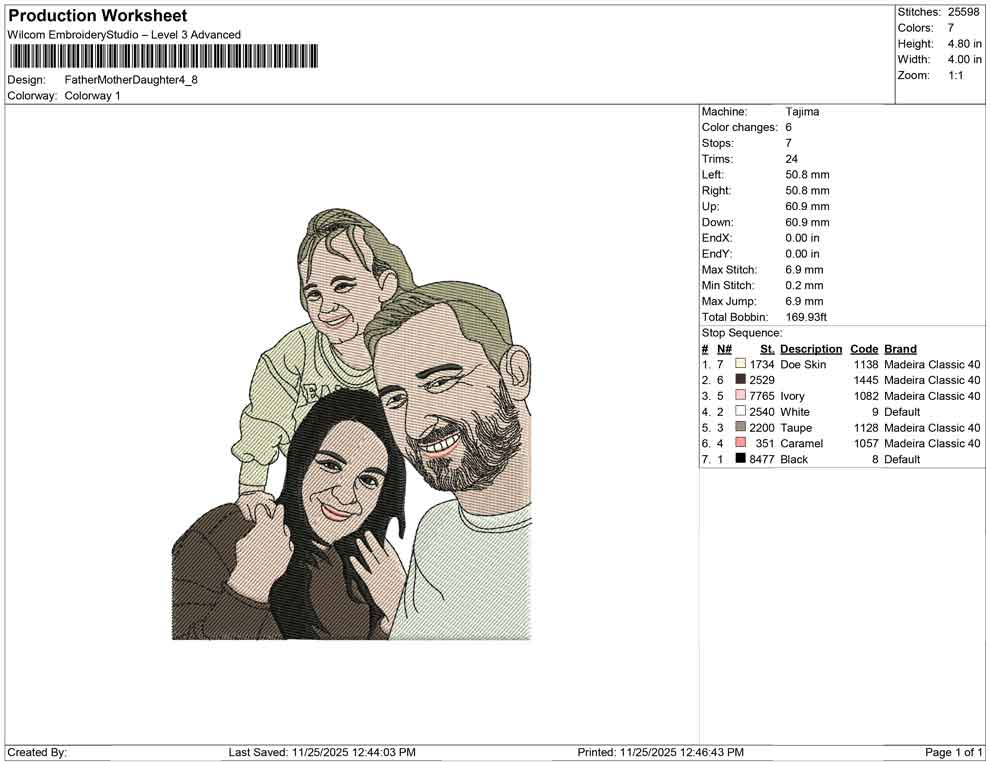Screen dimensions: 990x762
Task: Select the EndX value '0.00 in'
Action: (802, 238)
